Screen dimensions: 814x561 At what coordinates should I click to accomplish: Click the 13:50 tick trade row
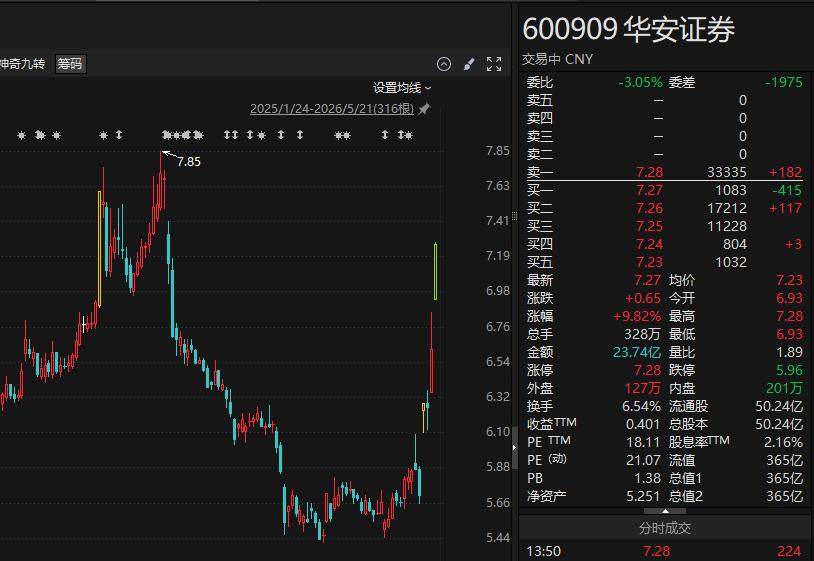click(665, 551)
